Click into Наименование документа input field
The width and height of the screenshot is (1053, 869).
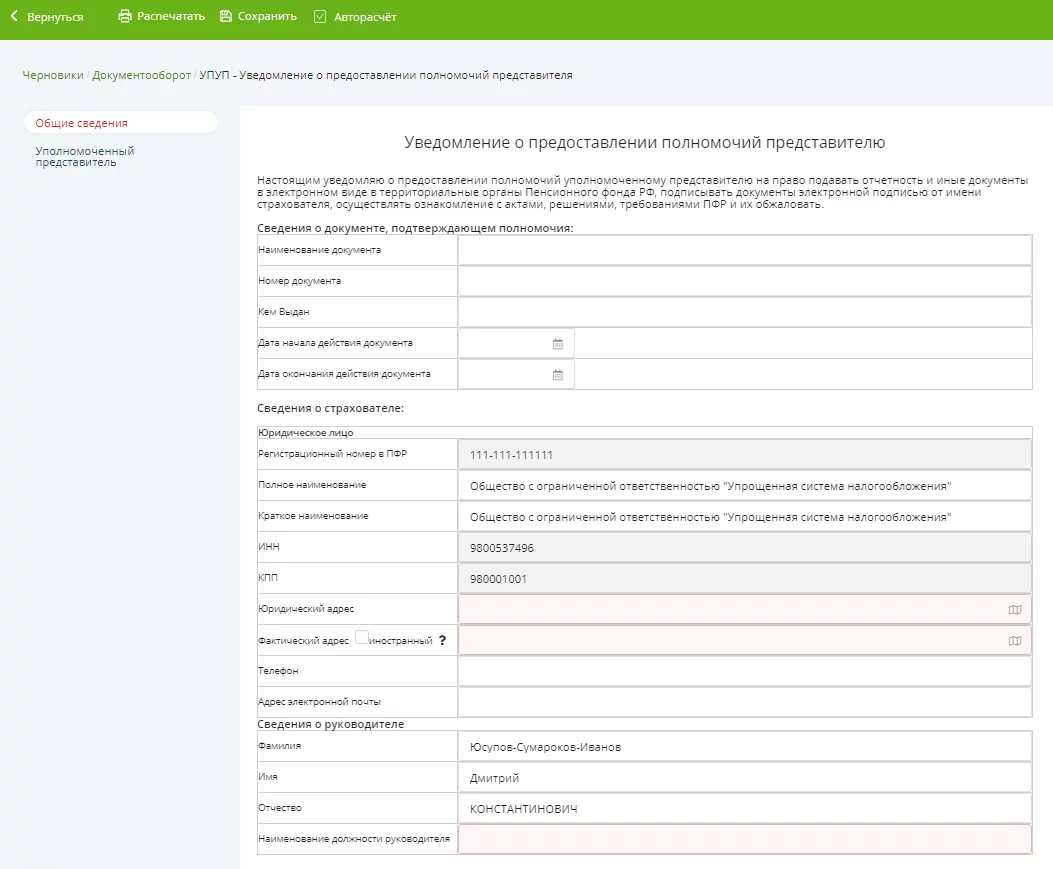pyautogui.click(x=744, y=250)
